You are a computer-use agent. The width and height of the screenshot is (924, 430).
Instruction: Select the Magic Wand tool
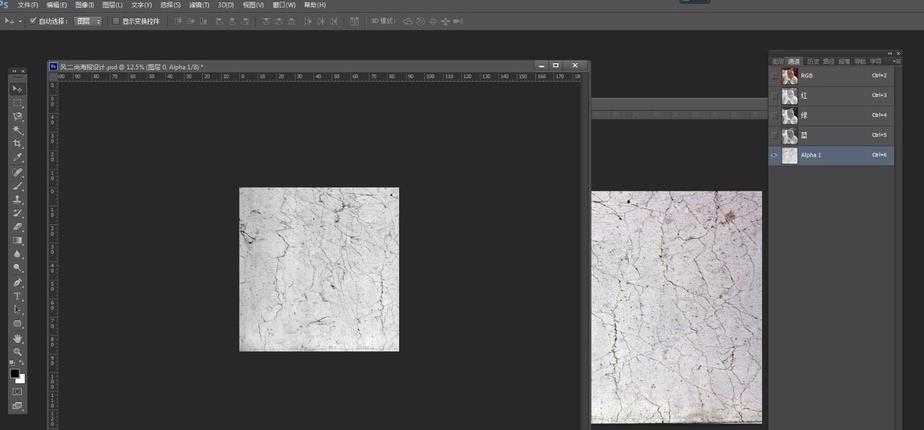pos(17,130)
